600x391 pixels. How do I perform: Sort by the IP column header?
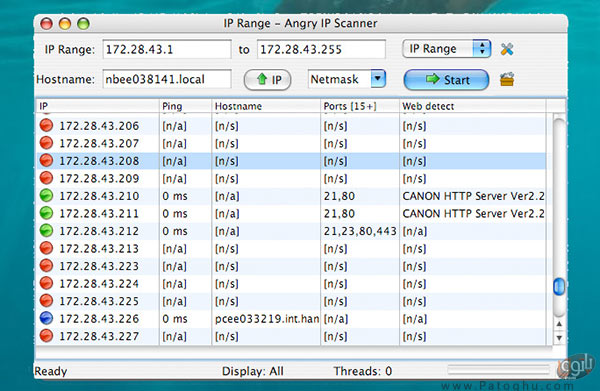(98, 106)
